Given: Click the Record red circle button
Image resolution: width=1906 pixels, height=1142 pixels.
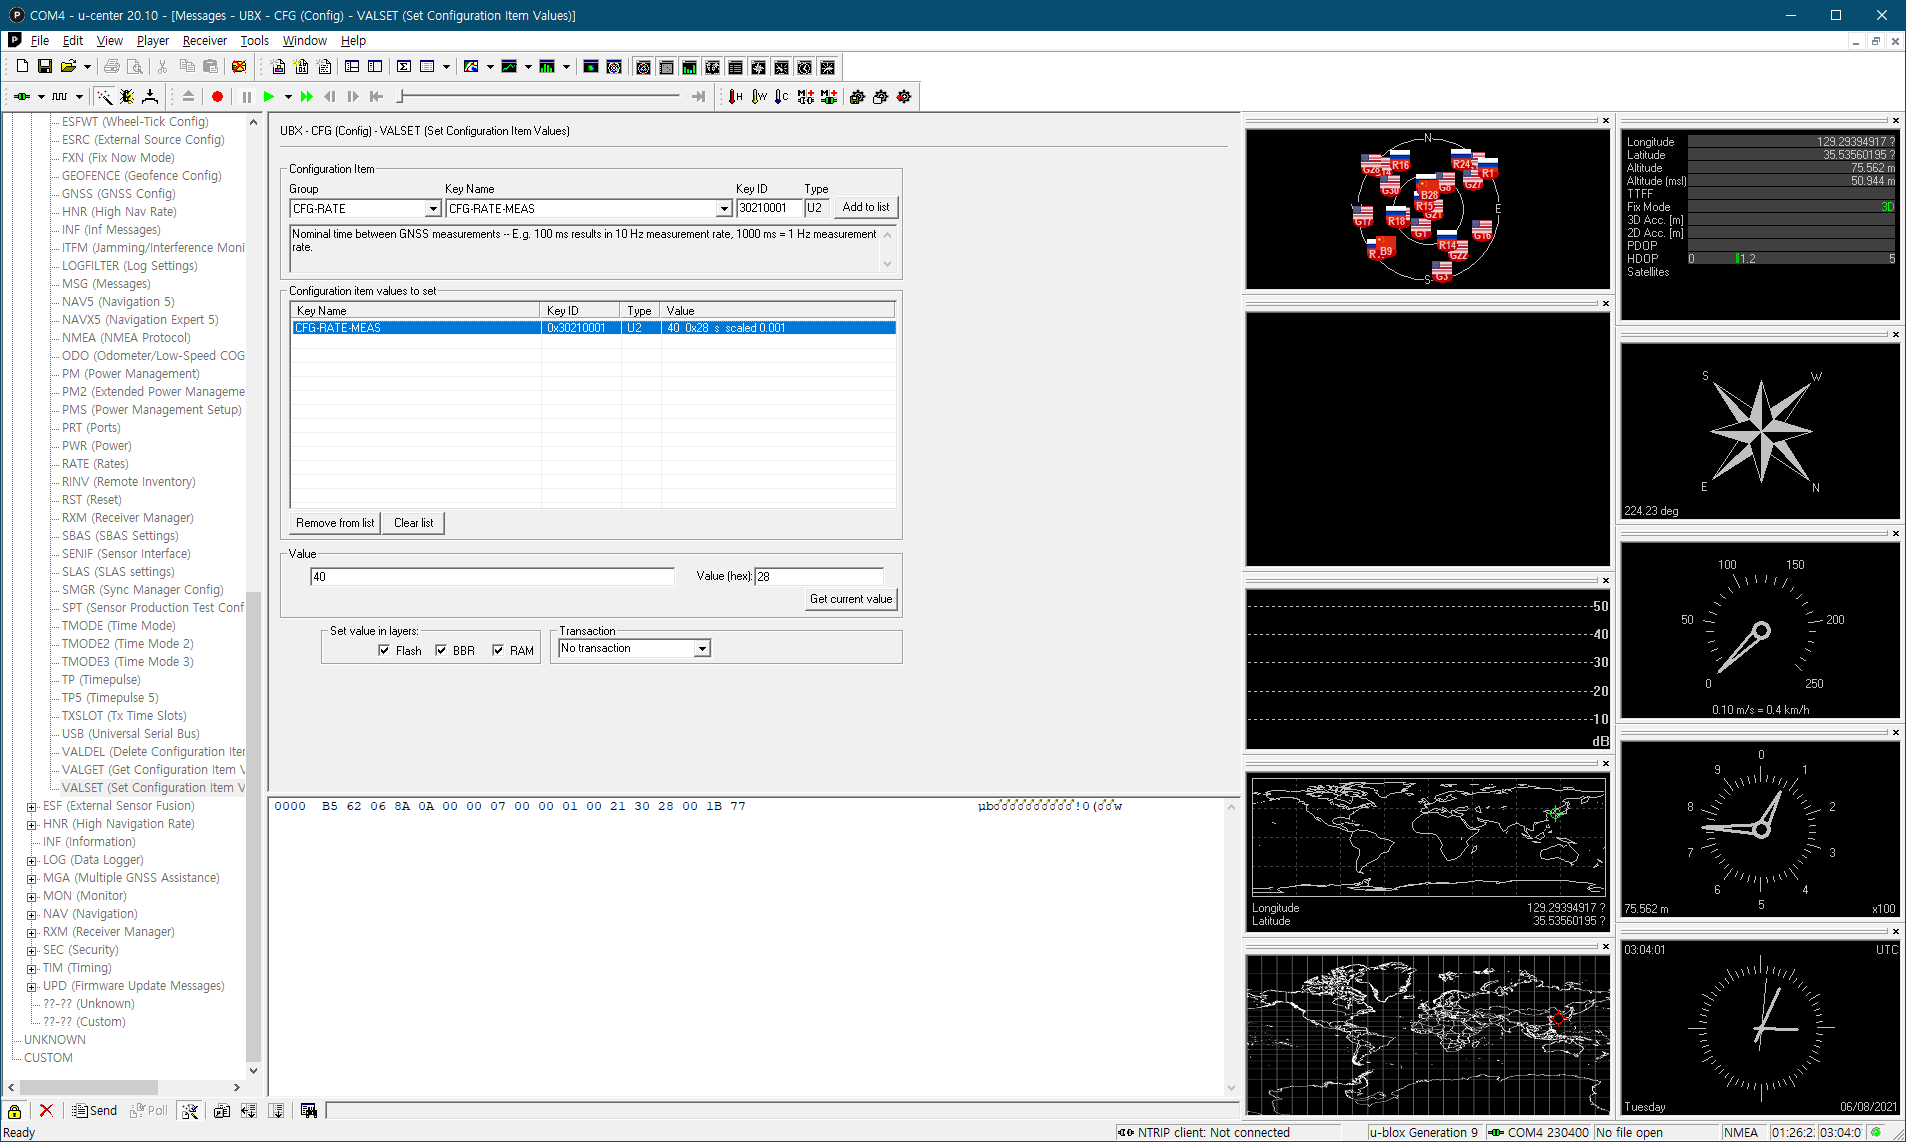Looking at the screenshot, I should click(217, 97).
